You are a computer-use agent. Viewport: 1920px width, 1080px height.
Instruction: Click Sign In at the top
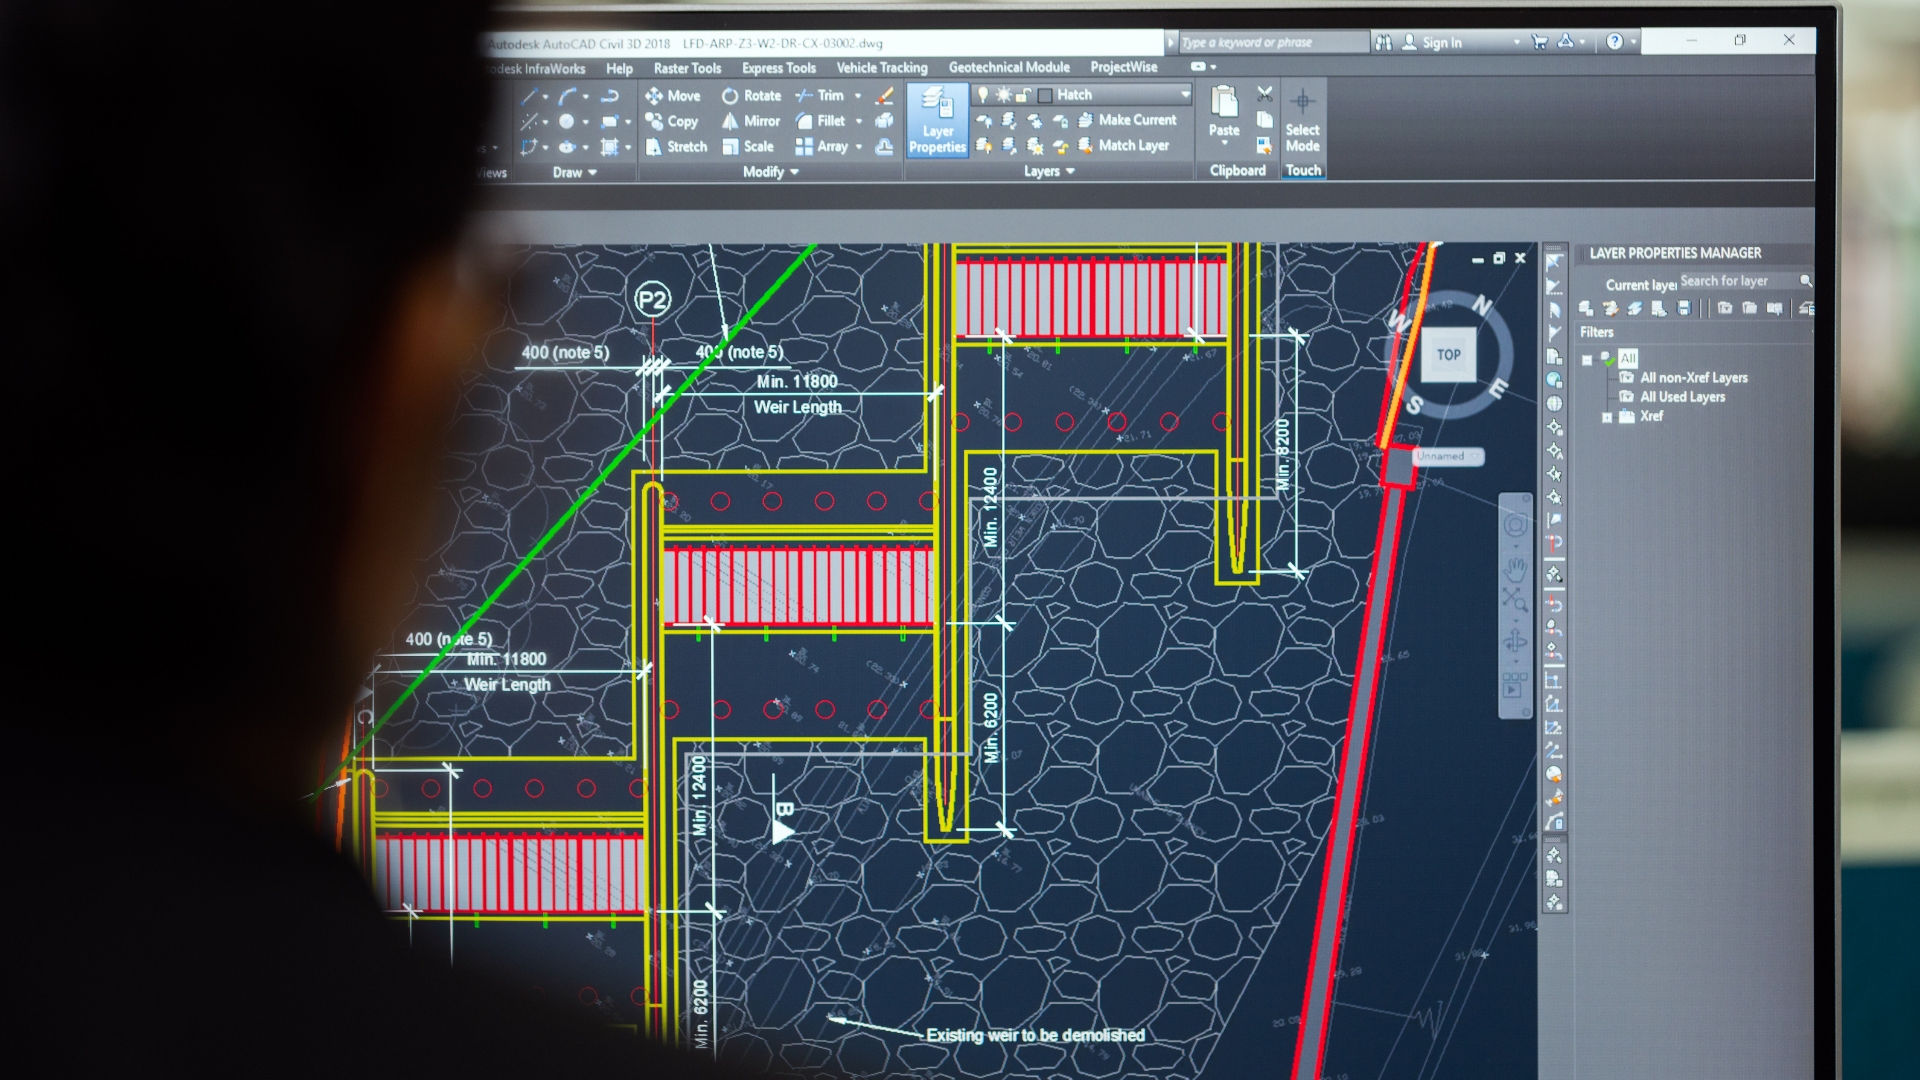[1440, 42]
